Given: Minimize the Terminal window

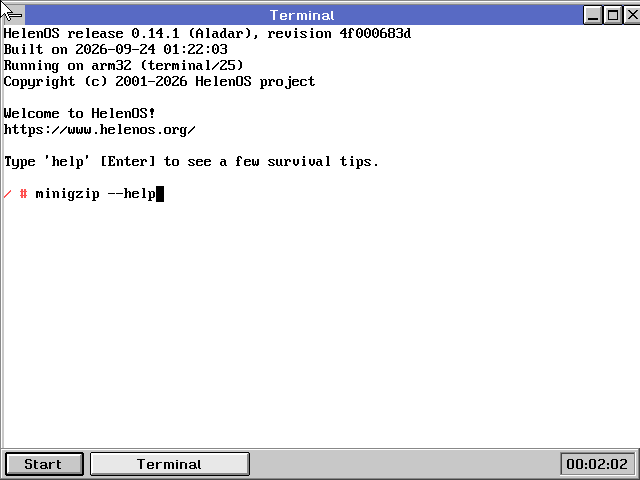Looking at the screenshot, I should 593,15.
